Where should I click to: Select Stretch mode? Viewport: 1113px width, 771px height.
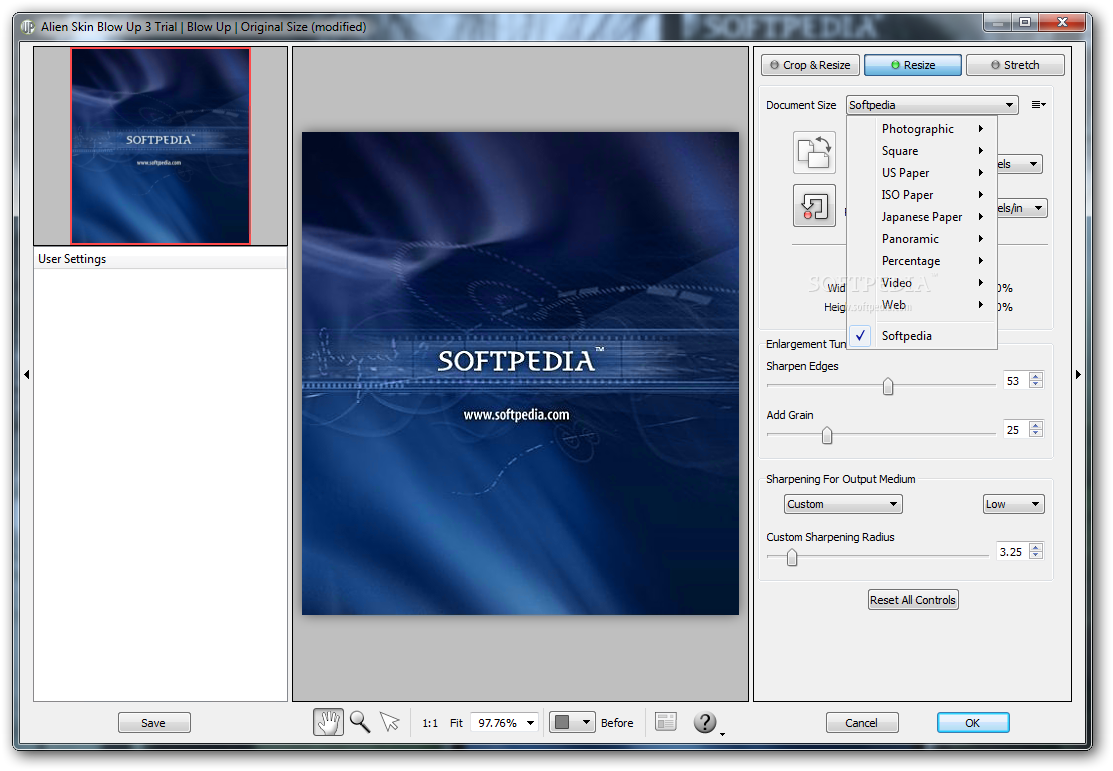[1015, 65]
